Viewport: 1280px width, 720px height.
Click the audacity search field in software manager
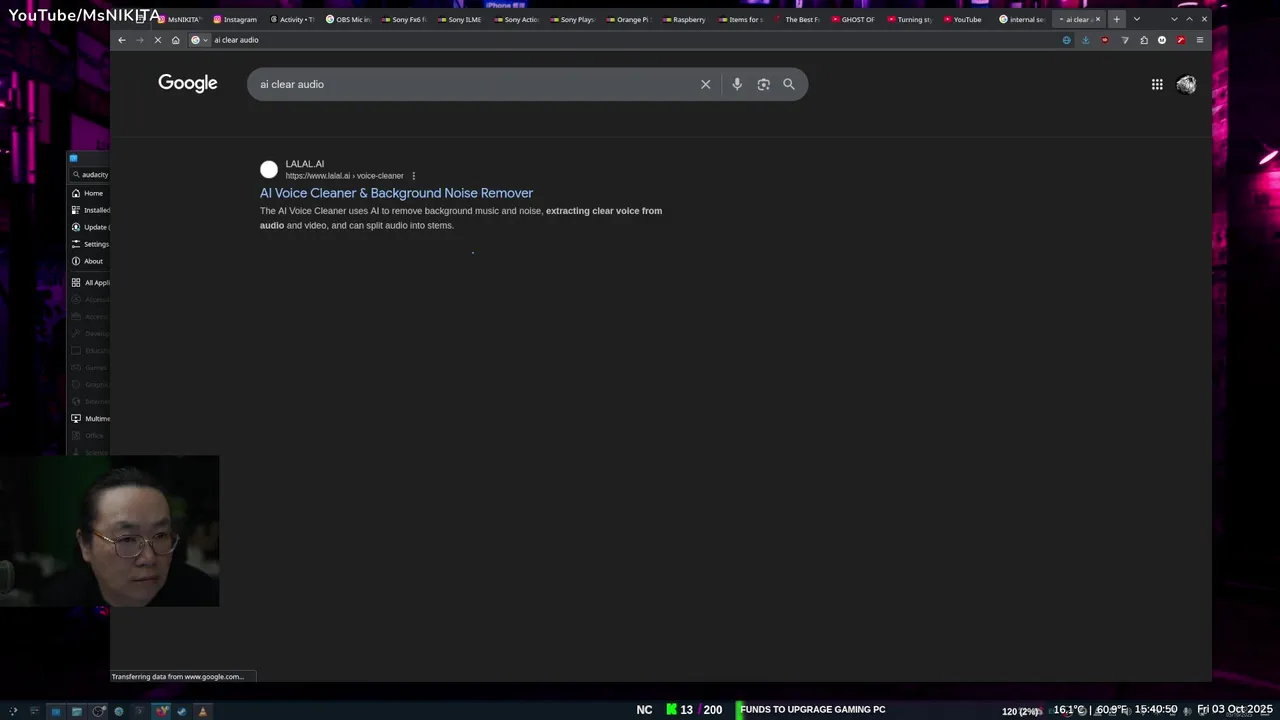pyautogui.click(x=90, y=174)
